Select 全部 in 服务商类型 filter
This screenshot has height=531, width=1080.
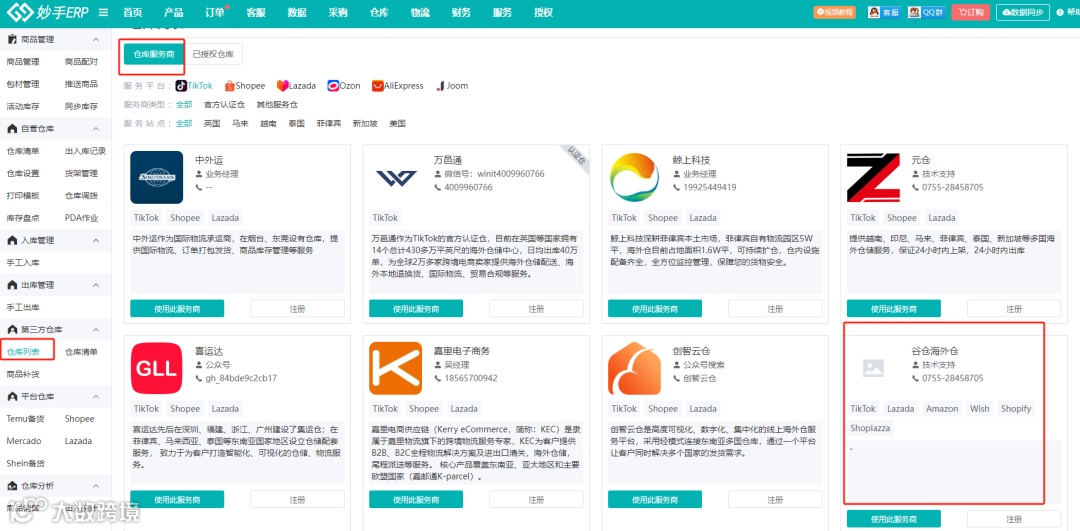[x=184, y=105]
